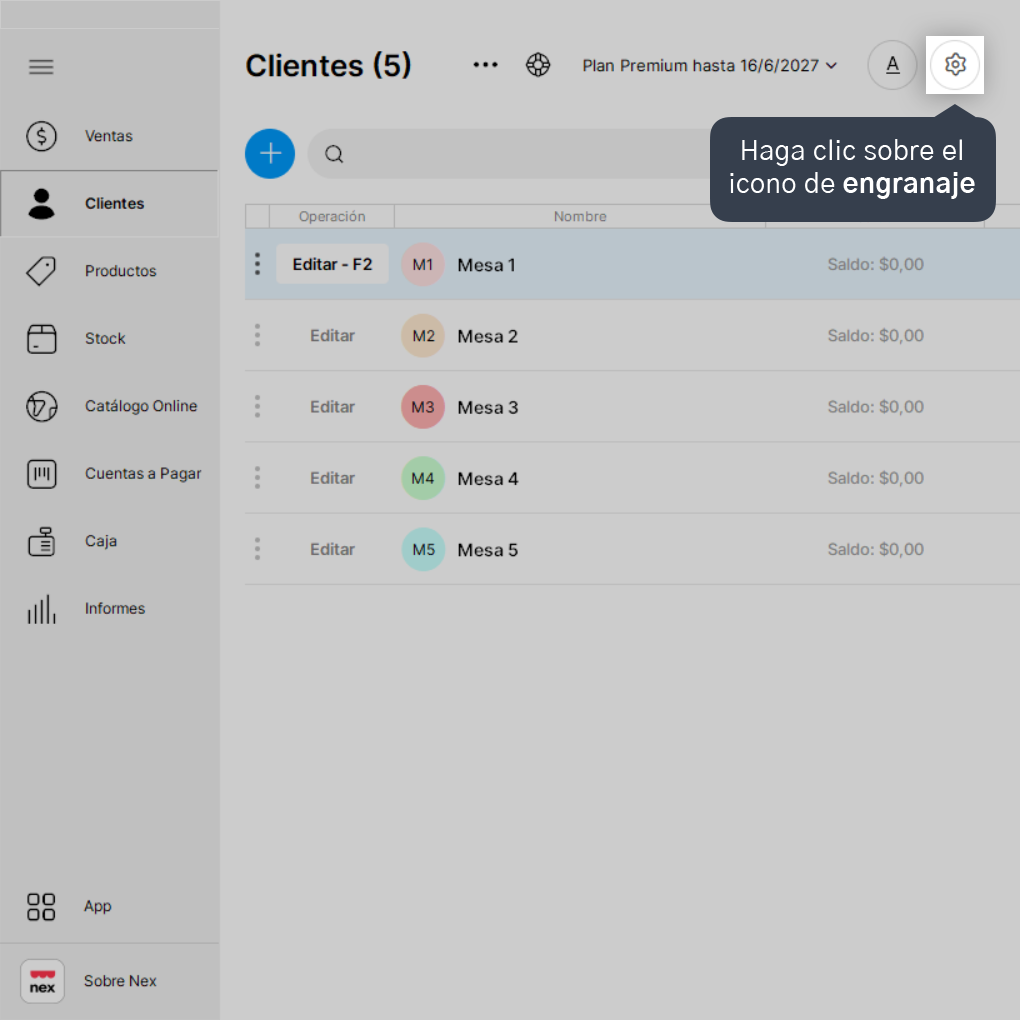Add a new client with plus button
Viewport: 1020px width, 1020px height.
click(270, 154)
